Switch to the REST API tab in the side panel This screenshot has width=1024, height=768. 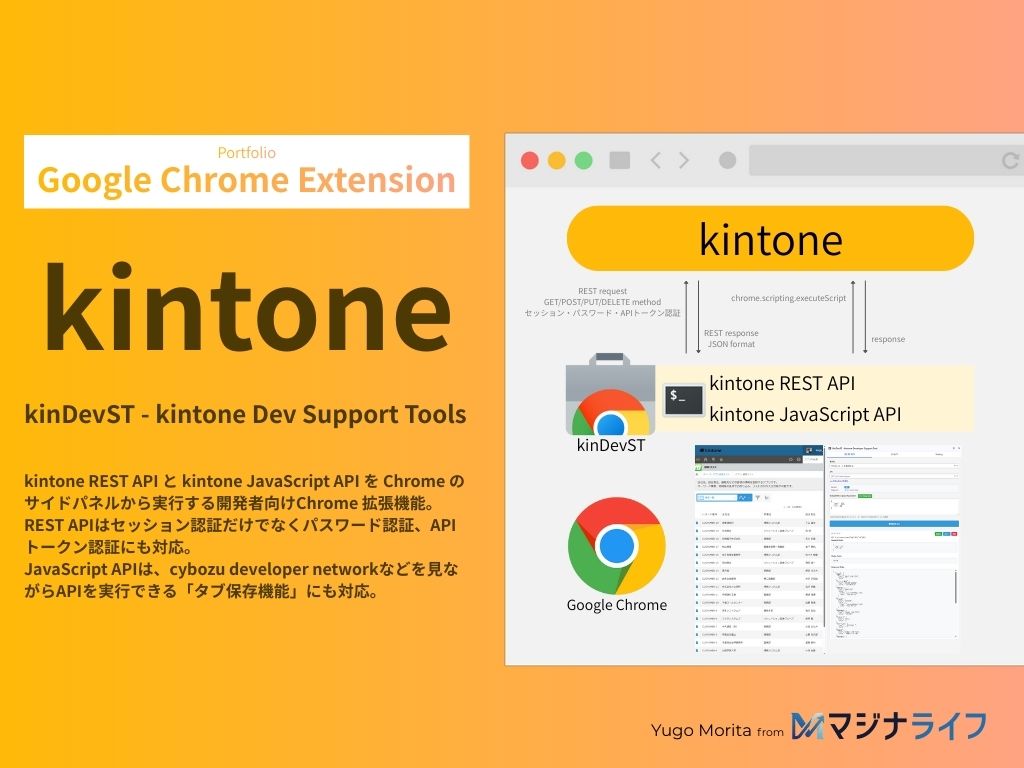[x=850, y=453]
